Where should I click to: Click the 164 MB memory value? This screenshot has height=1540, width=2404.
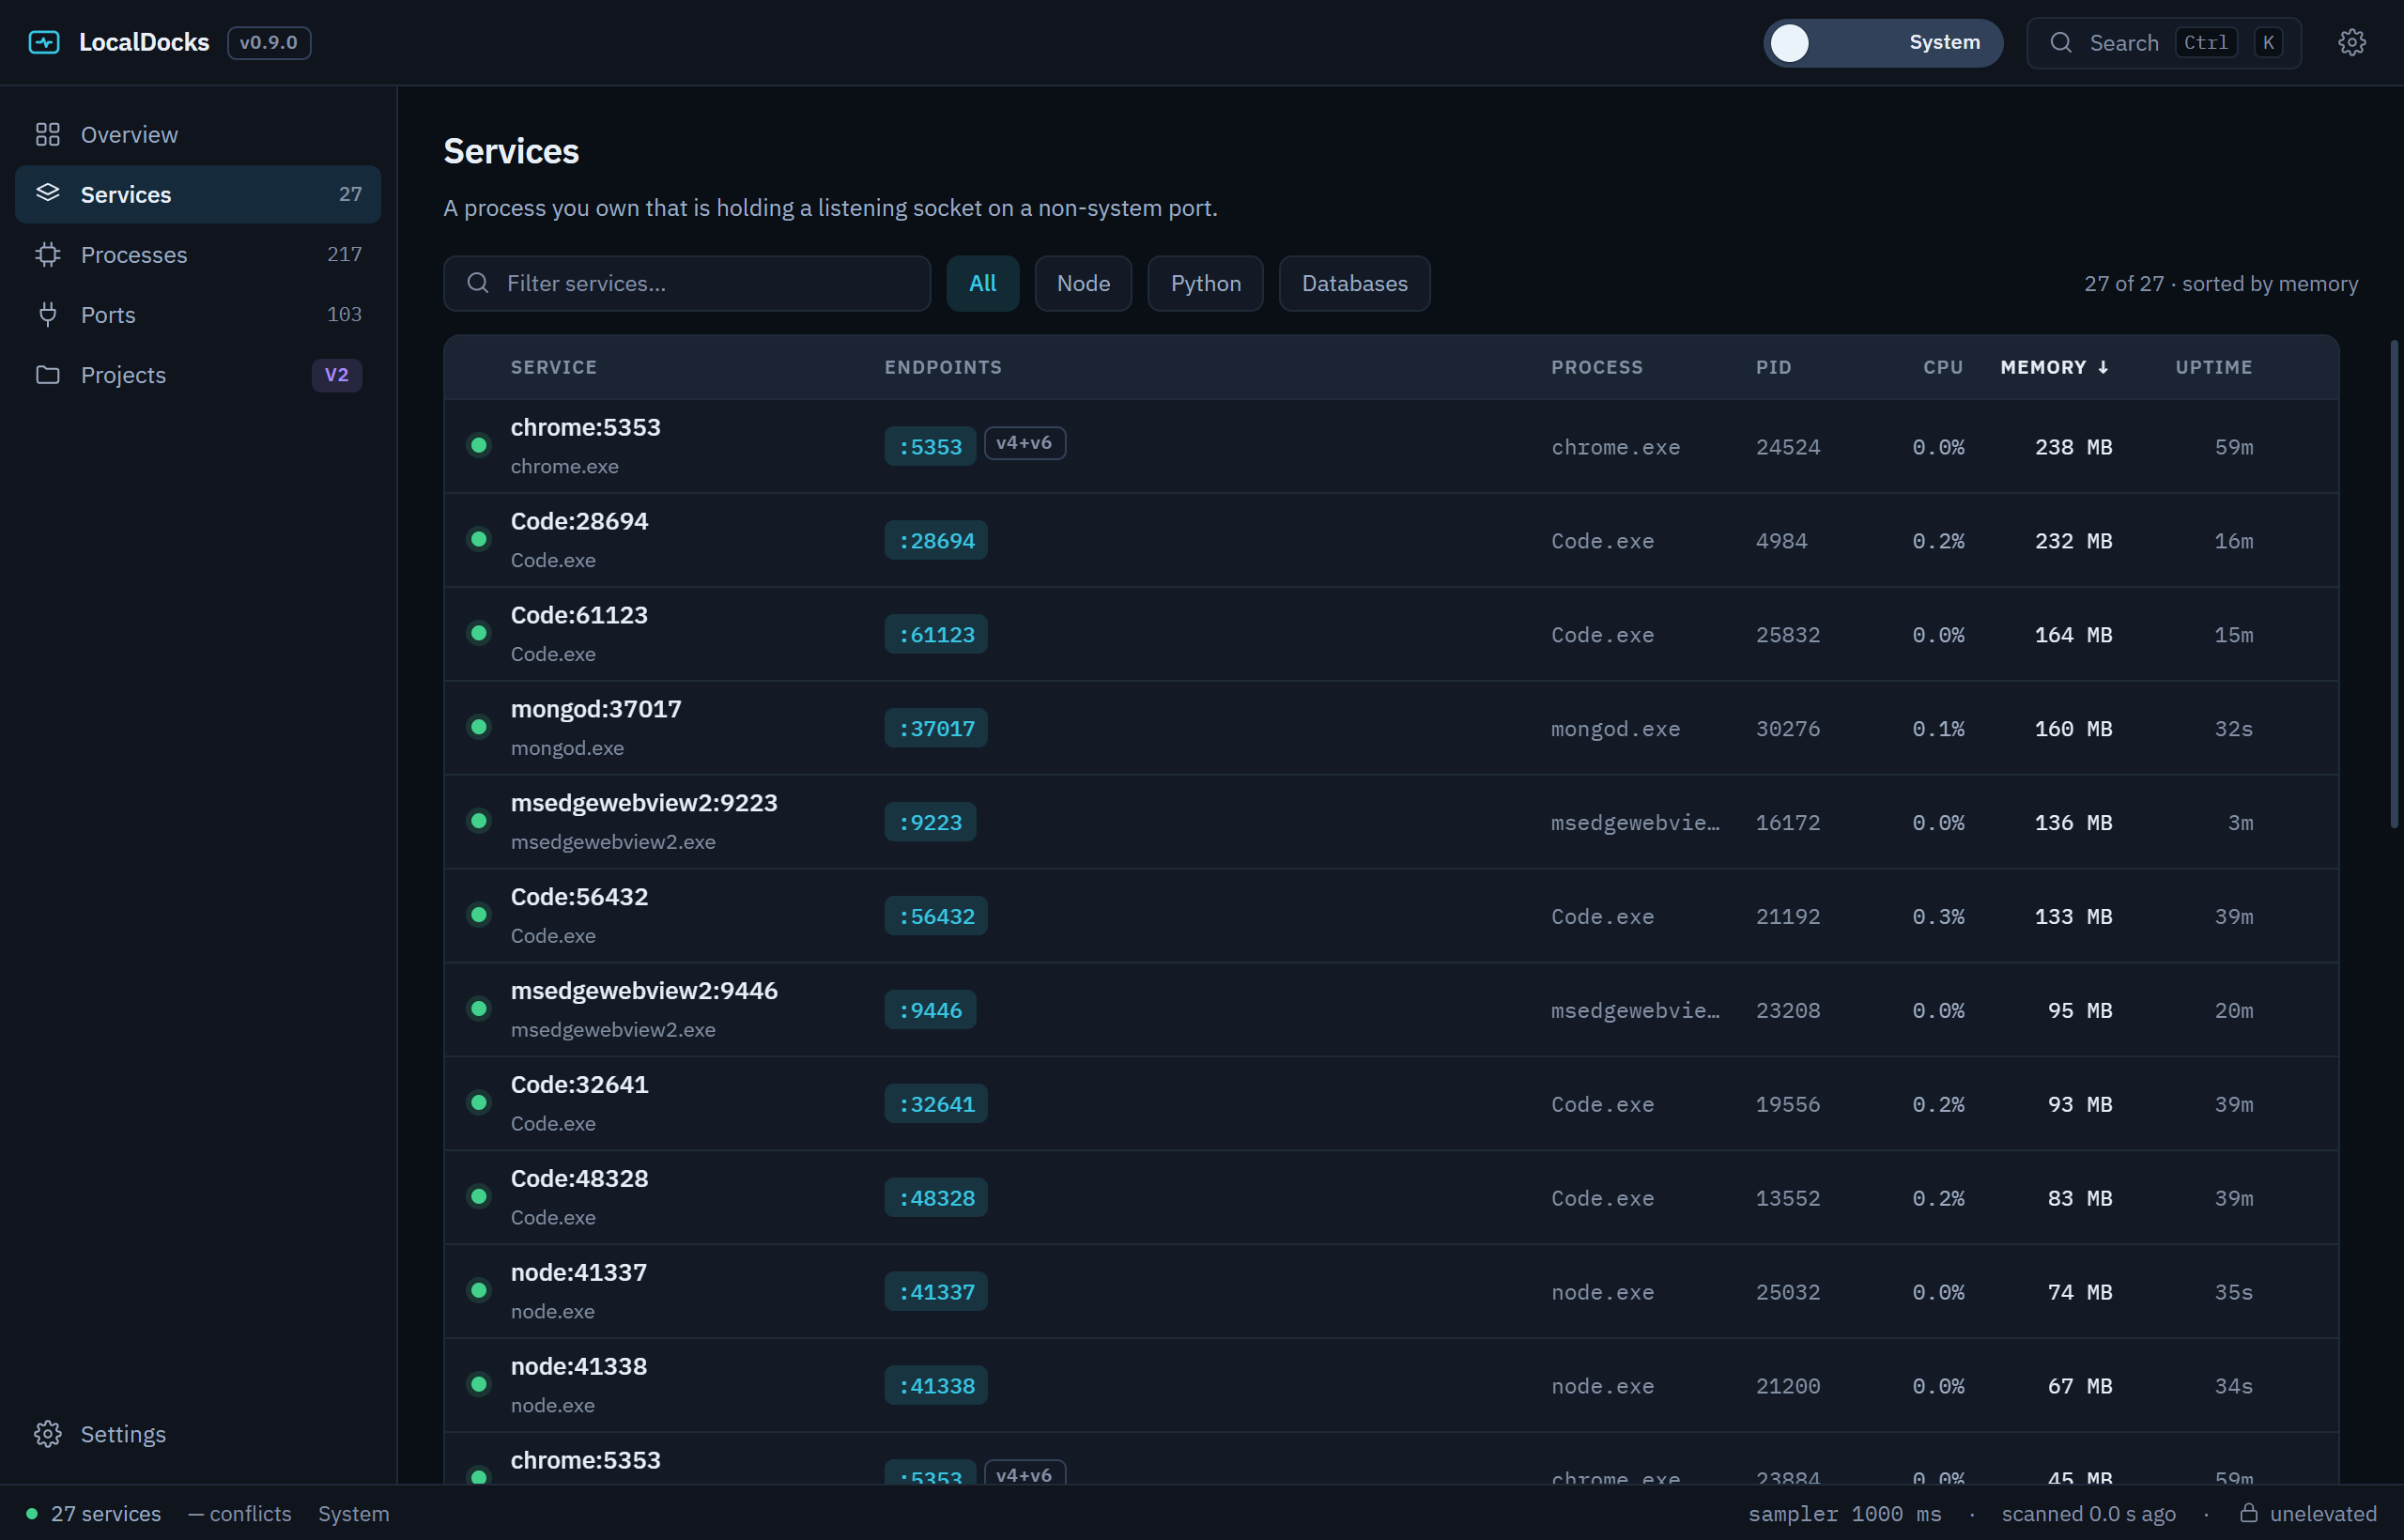point(2073,634)
